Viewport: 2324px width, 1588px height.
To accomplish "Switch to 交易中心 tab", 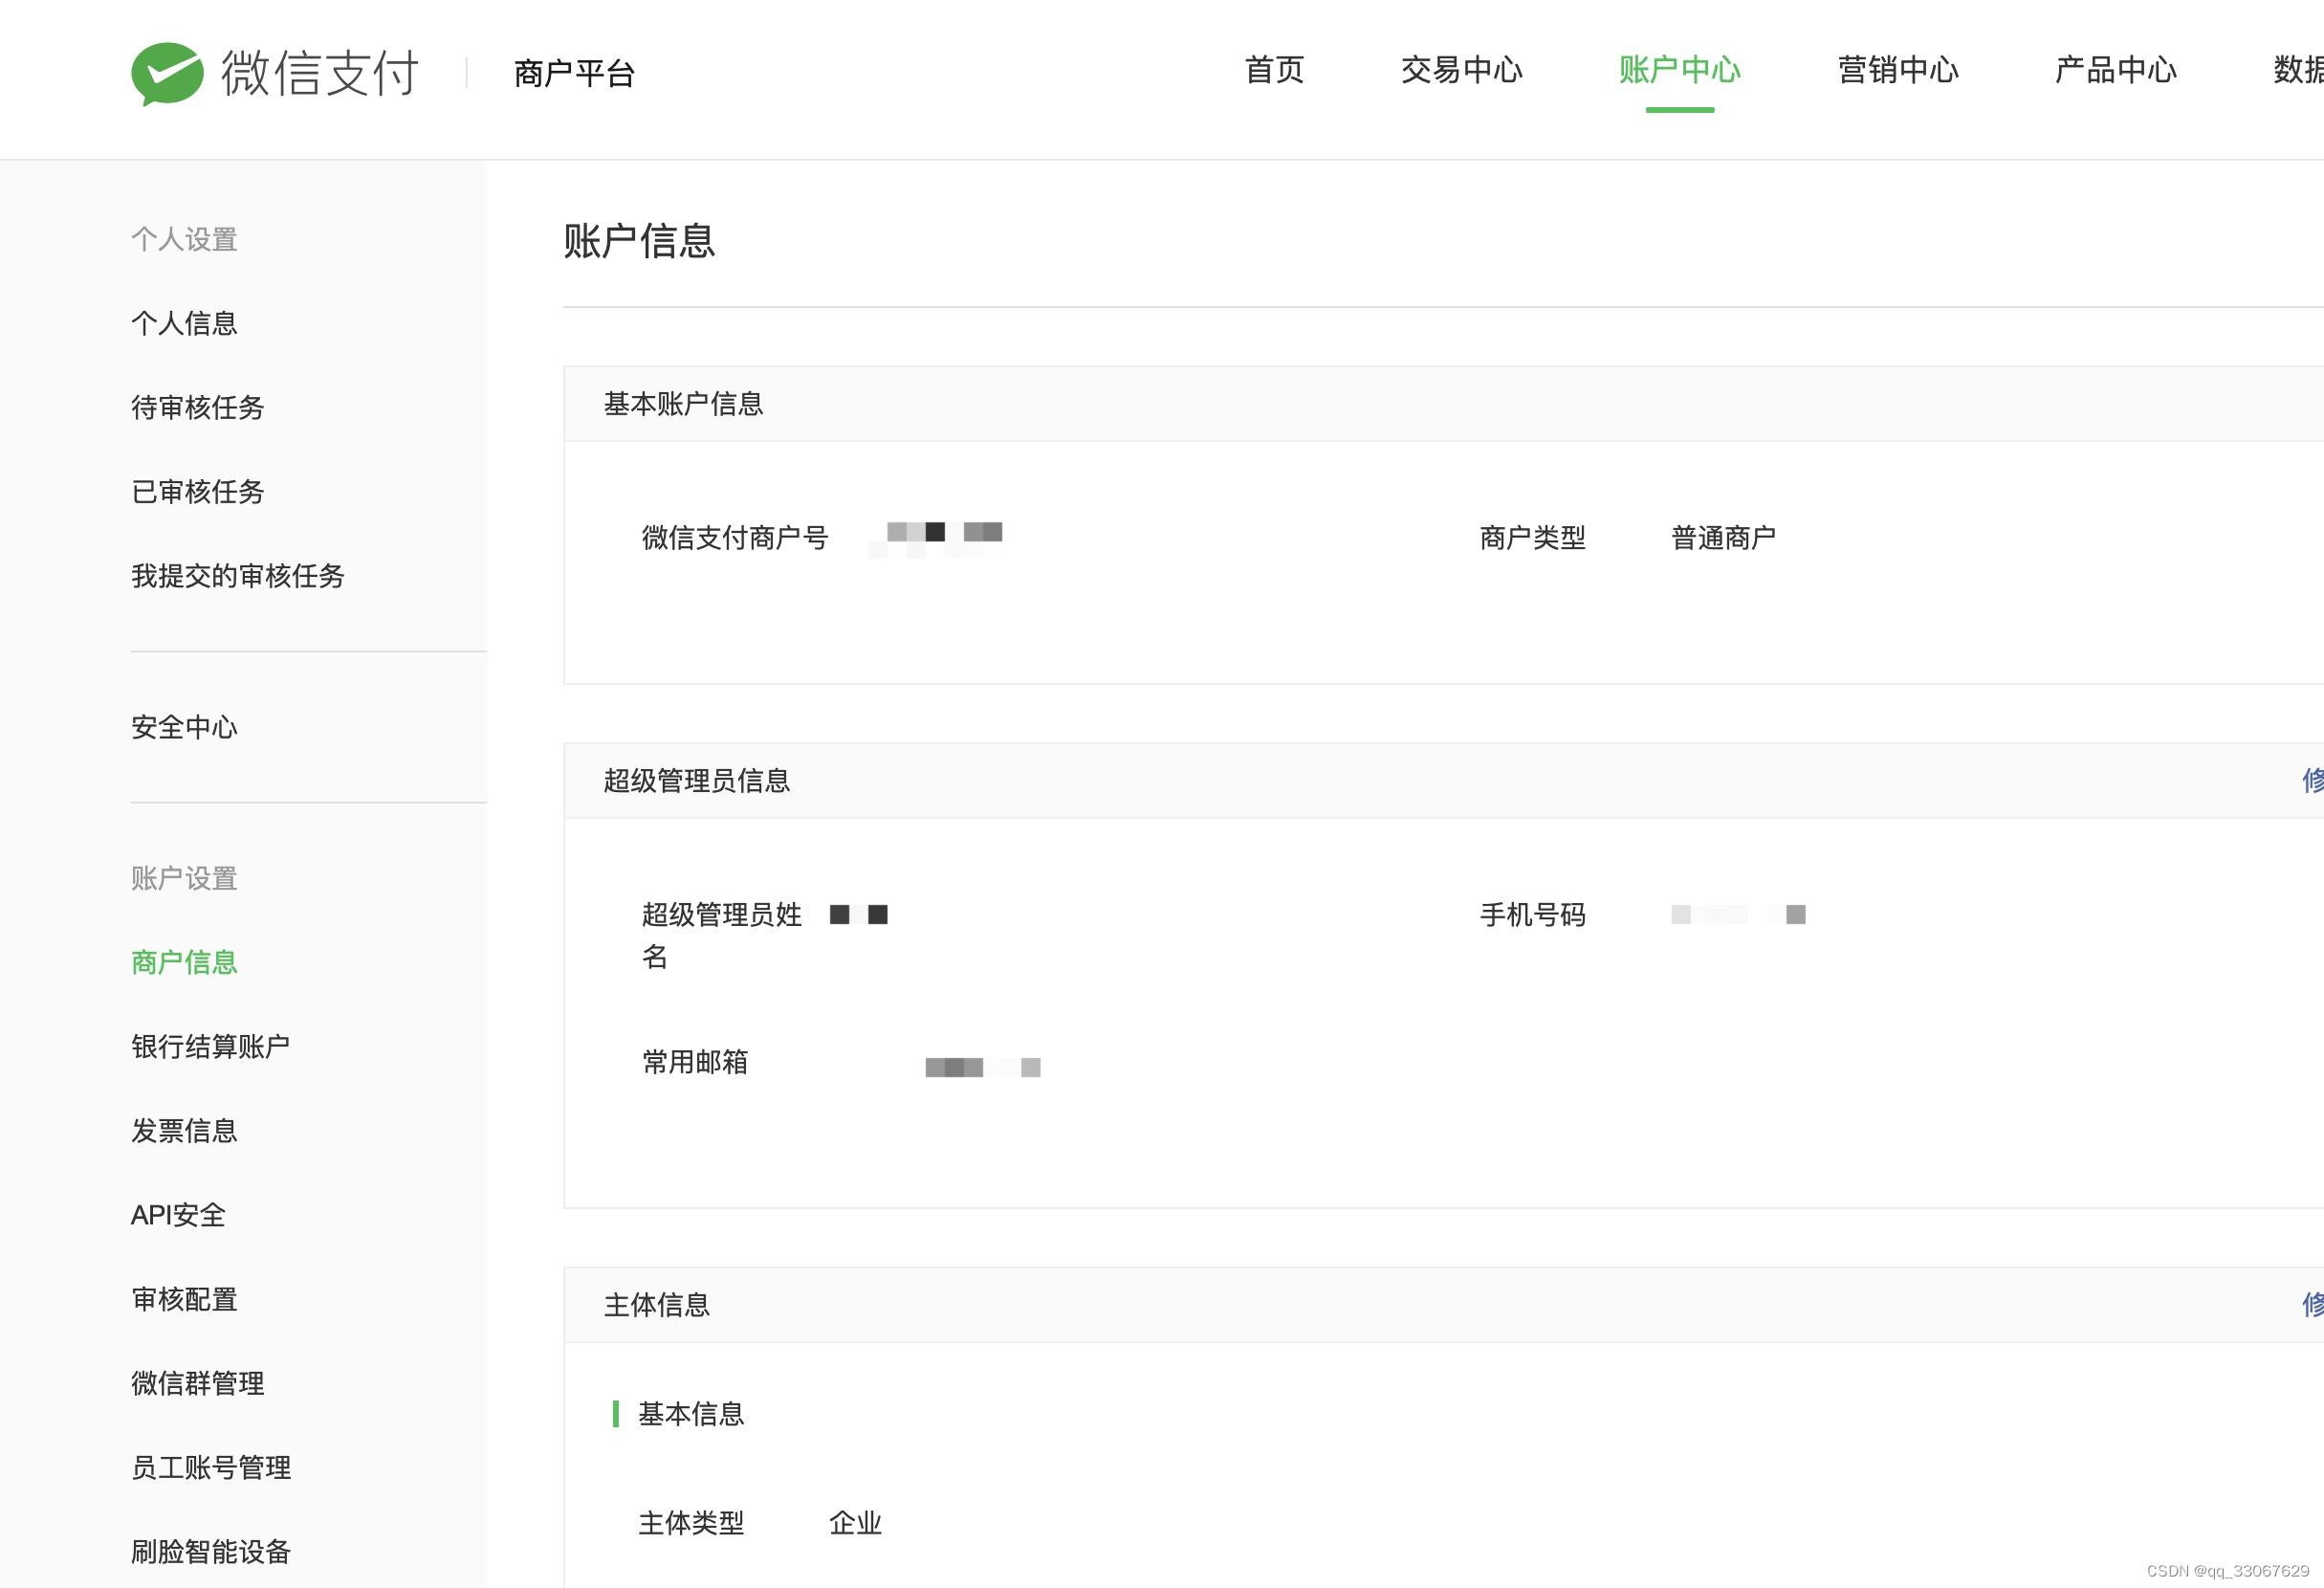I will (x=1461, y=70).
